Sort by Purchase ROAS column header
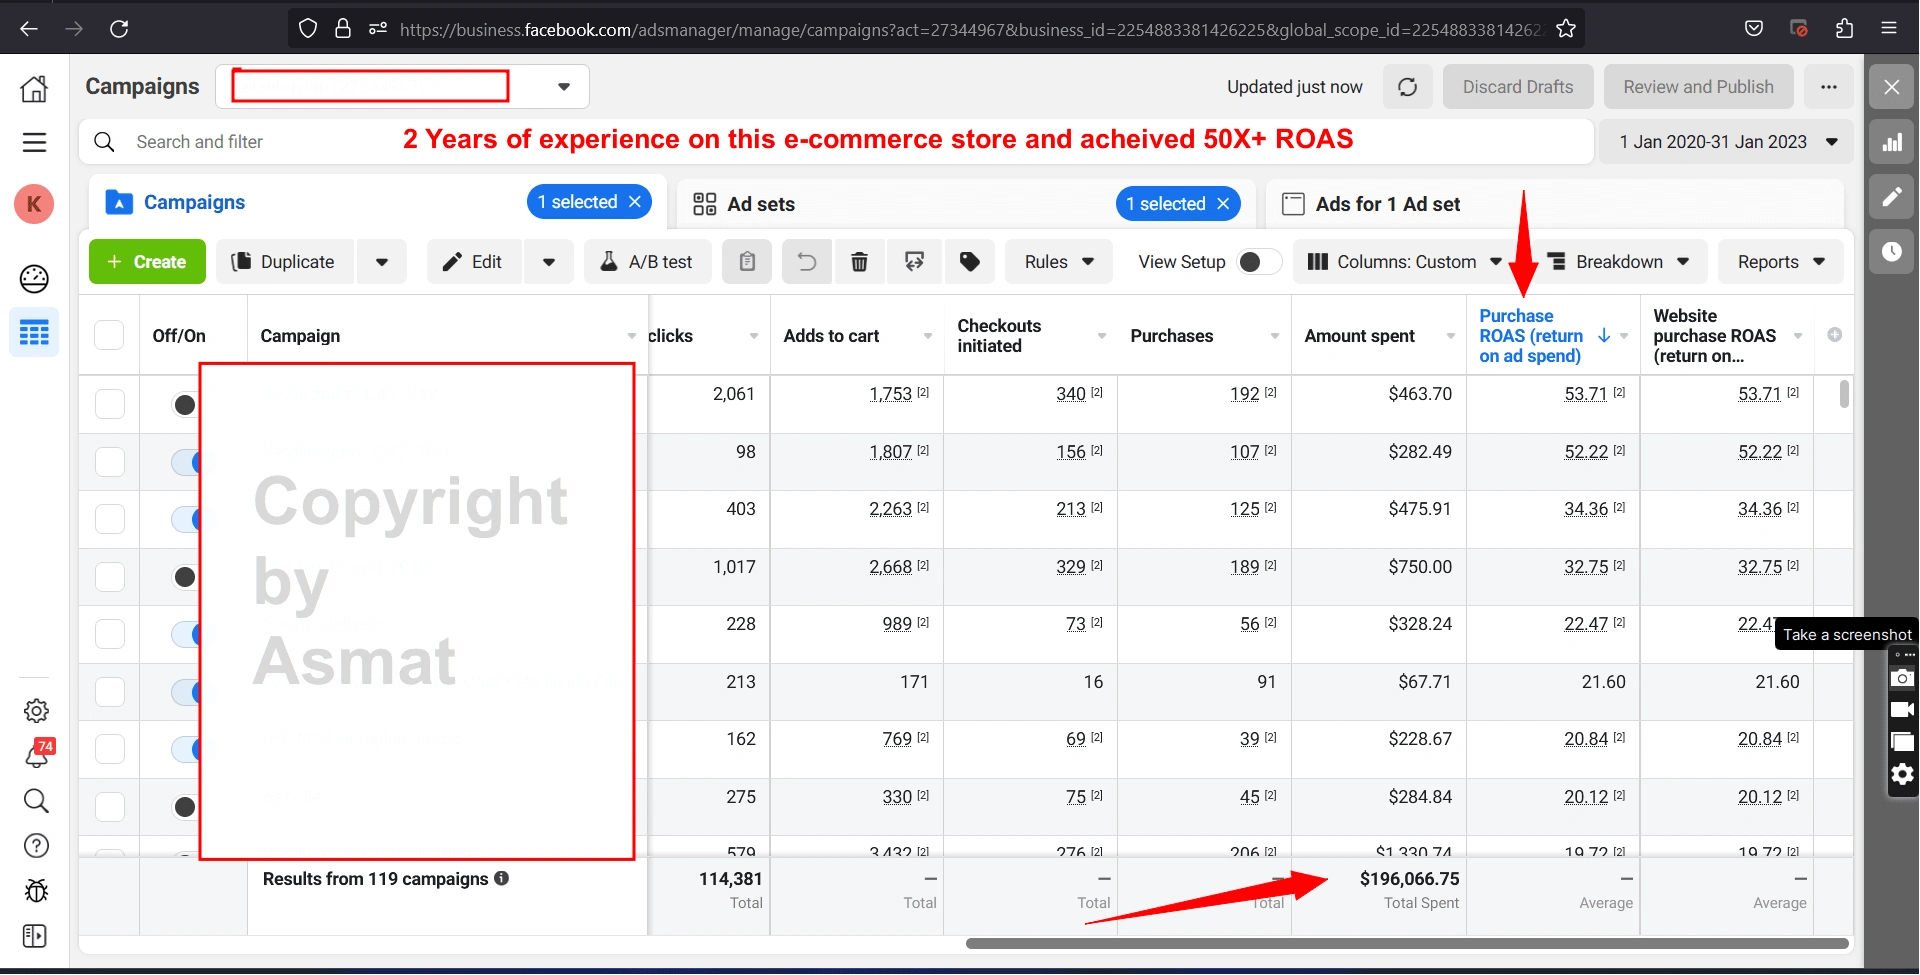The height and width of the screenshot is (975, 1920). pyautogui.click(x=1531, y=336)
